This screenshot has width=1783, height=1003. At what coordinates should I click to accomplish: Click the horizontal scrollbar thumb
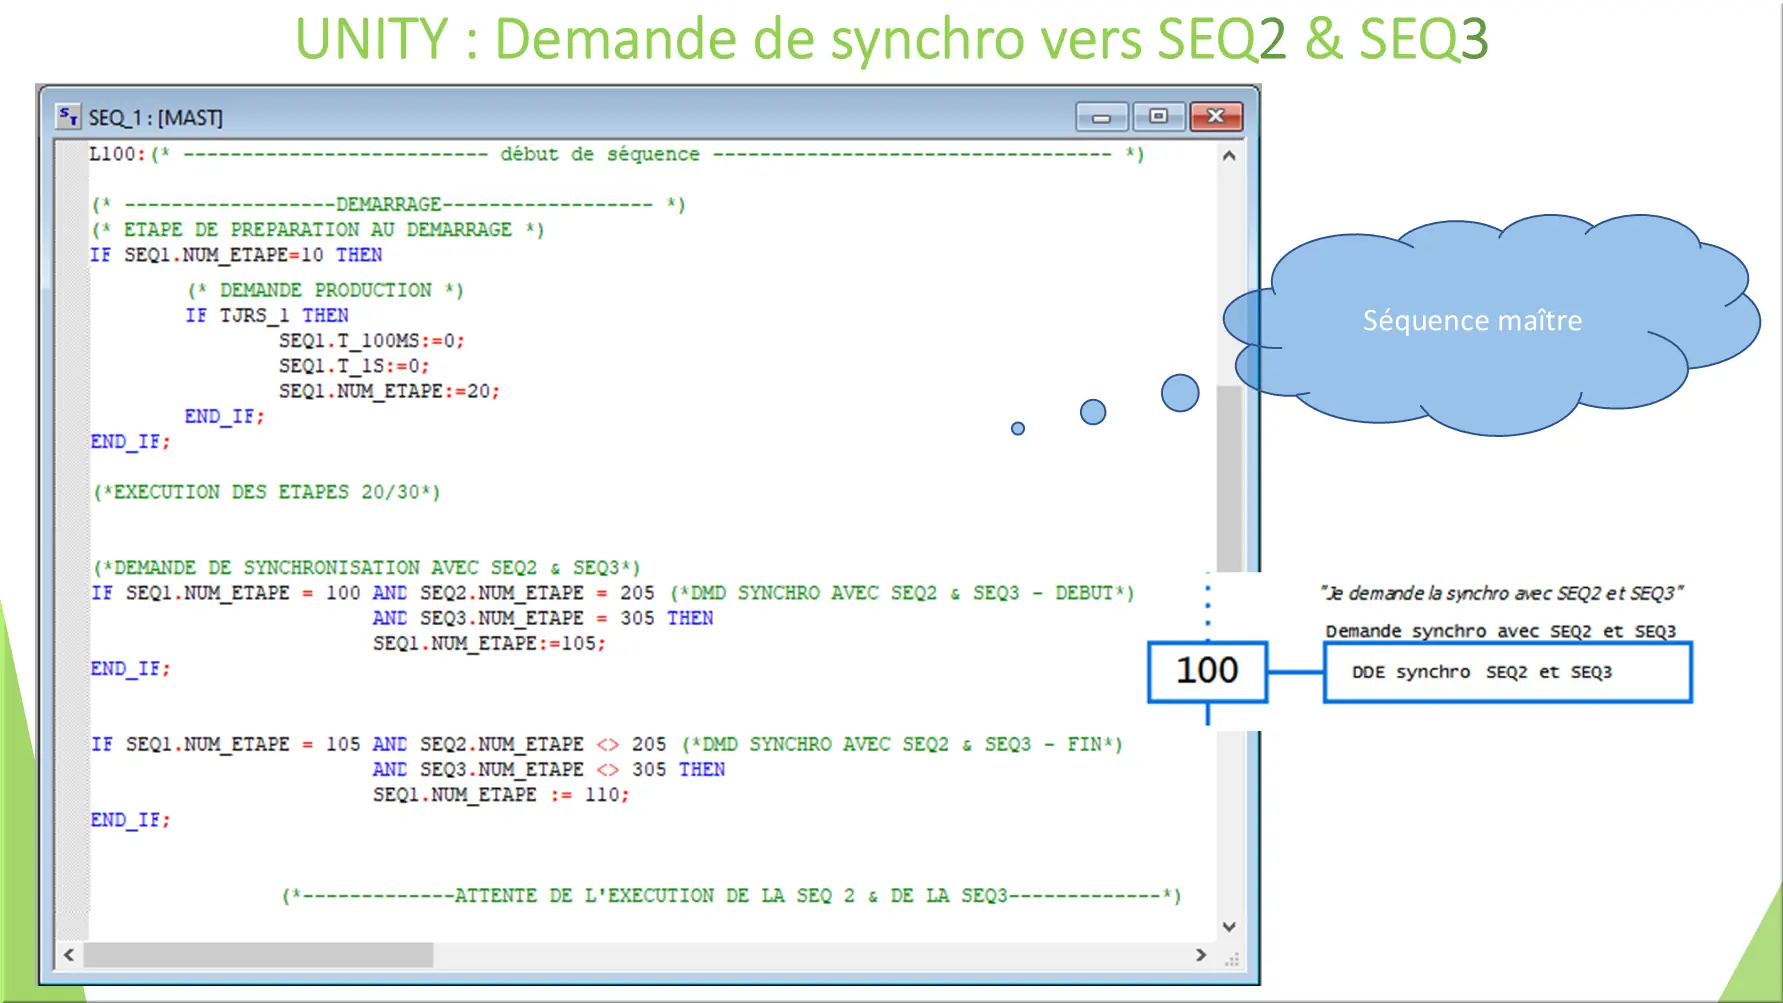pos(259,955)
